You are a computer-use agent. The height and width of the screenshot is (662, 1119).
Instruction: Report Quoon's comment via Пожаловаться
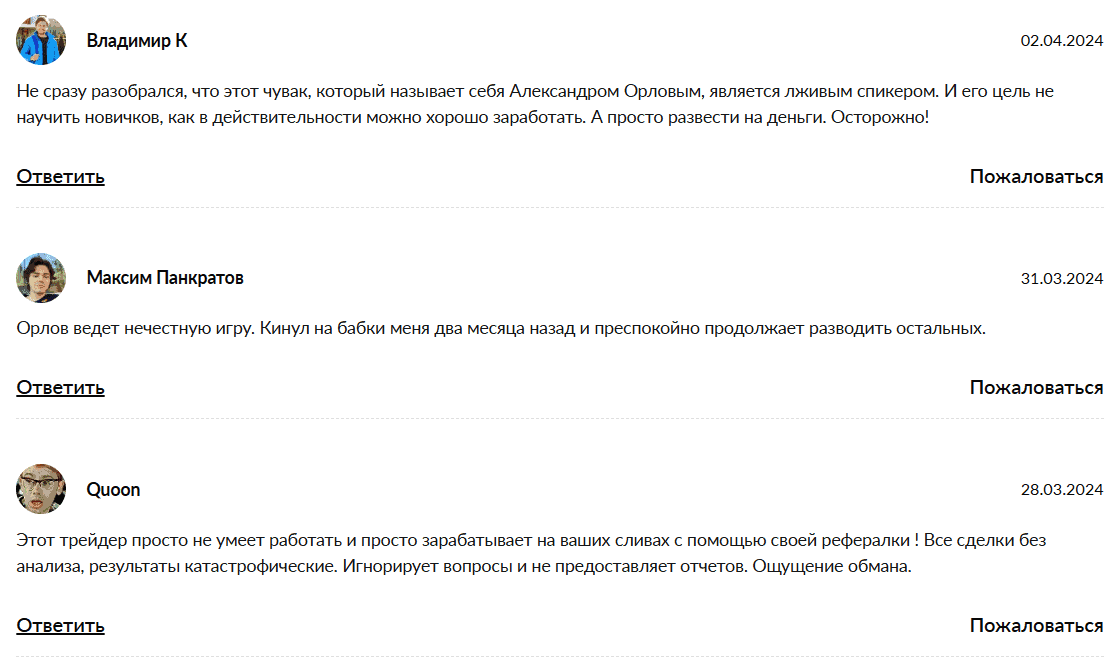tap(1036, 626)
